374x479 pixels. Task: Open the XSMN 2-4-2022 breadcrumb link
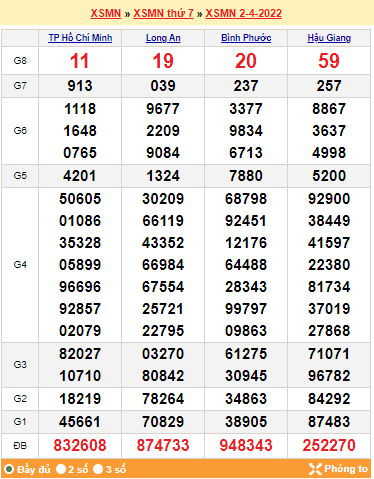[244, 13]
